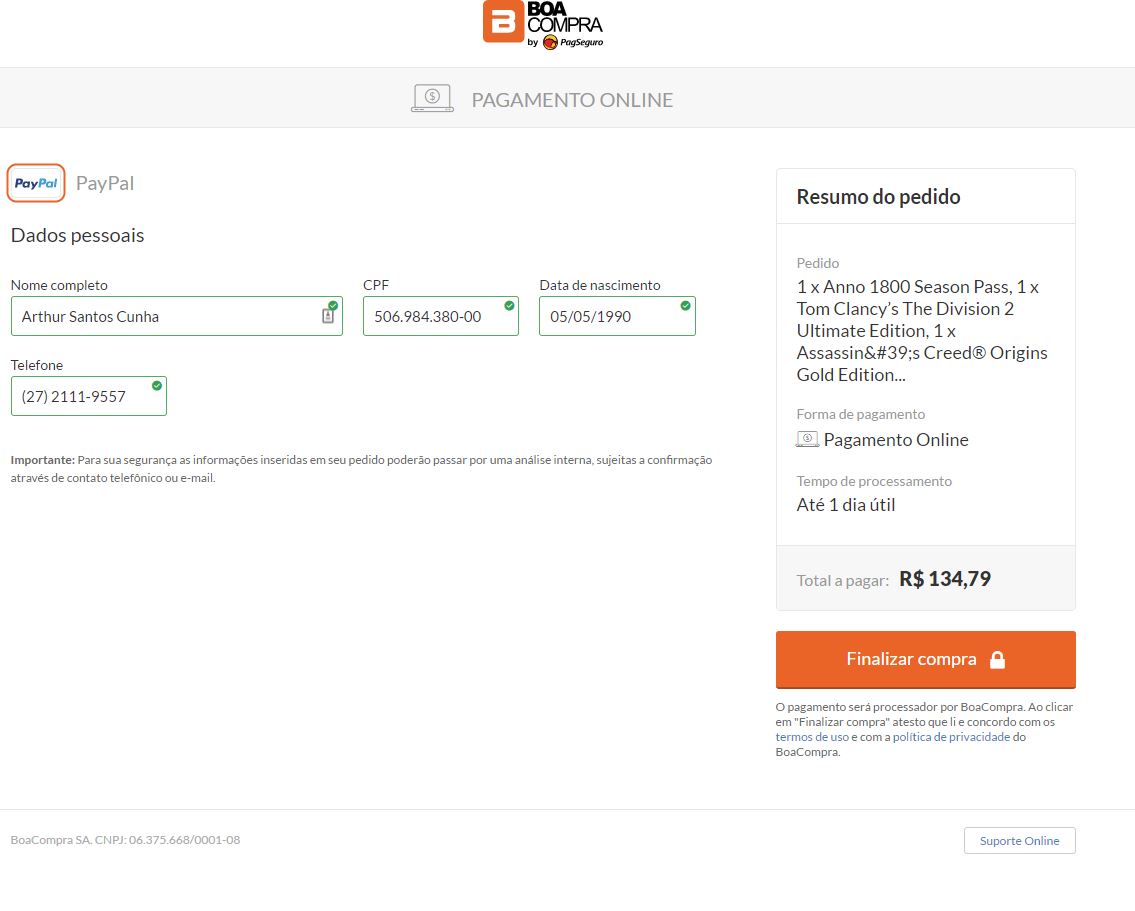Click the contact card icon in name field
The height and width of the screenshot is (911, 1135).
click(x=328, y=316)
